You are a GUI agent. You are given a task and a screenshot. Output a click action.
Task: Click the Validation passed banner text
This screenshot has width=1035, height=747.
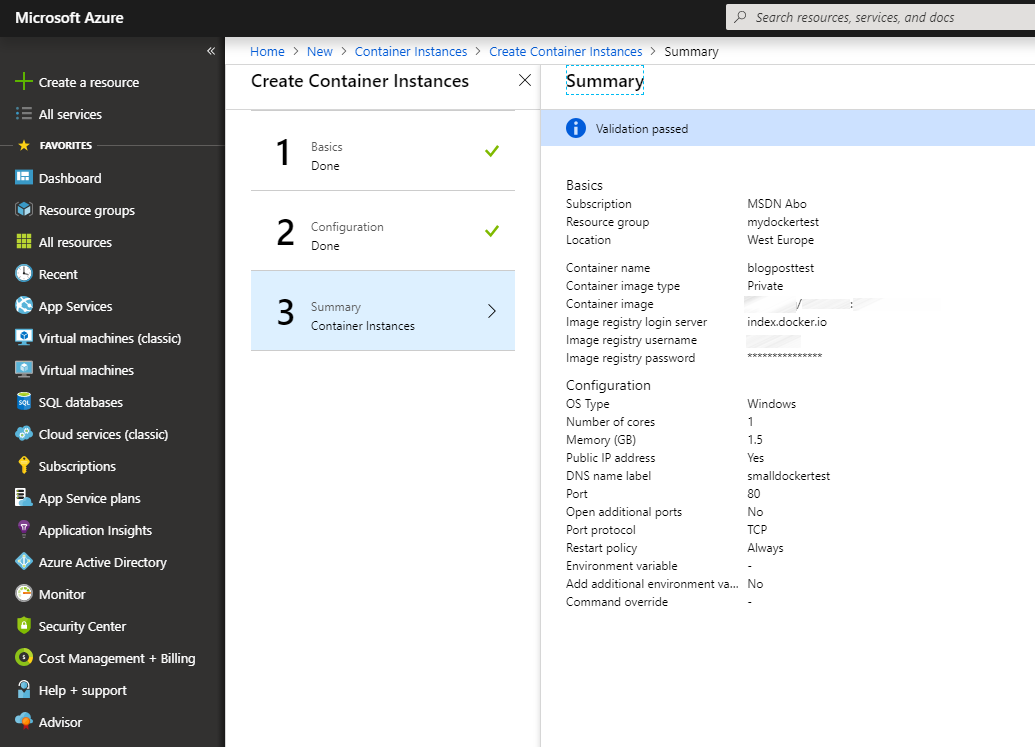tap(642, 129)
